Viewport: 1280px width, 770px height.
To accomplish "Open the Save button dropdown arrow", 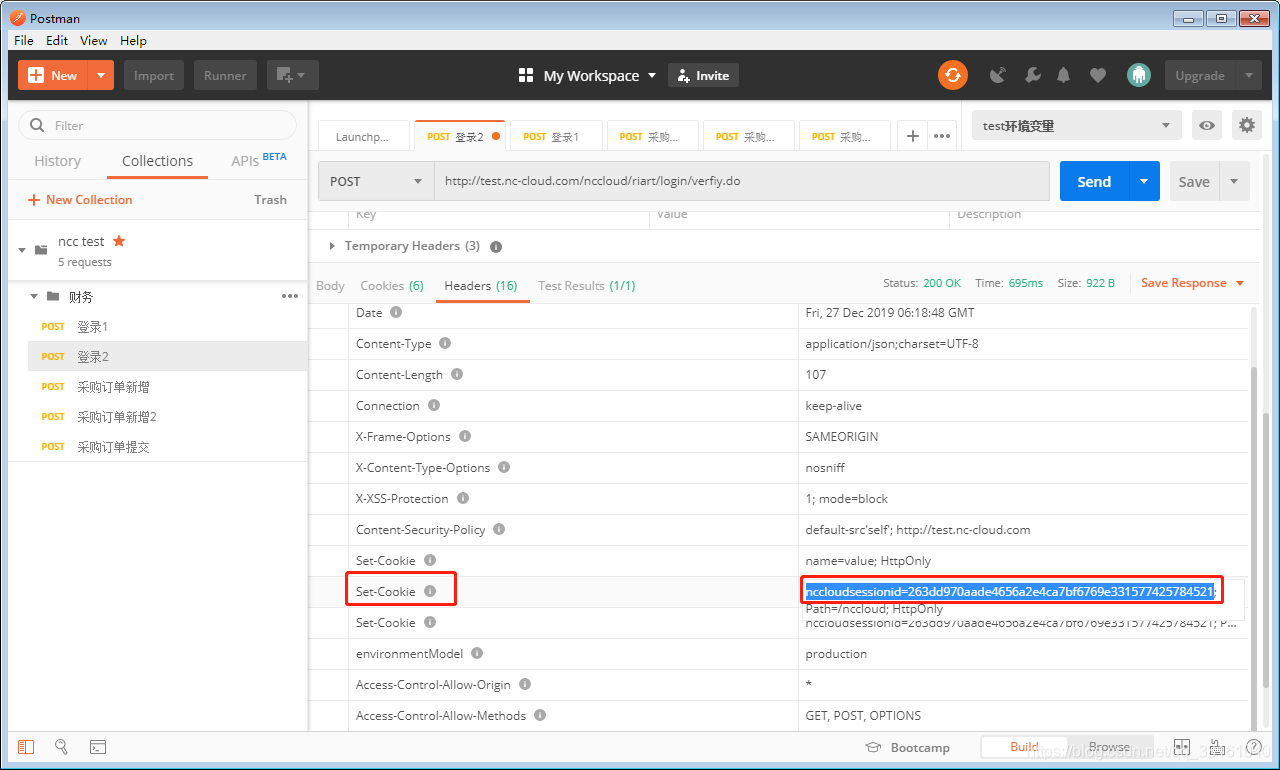I will (1234, 181).
